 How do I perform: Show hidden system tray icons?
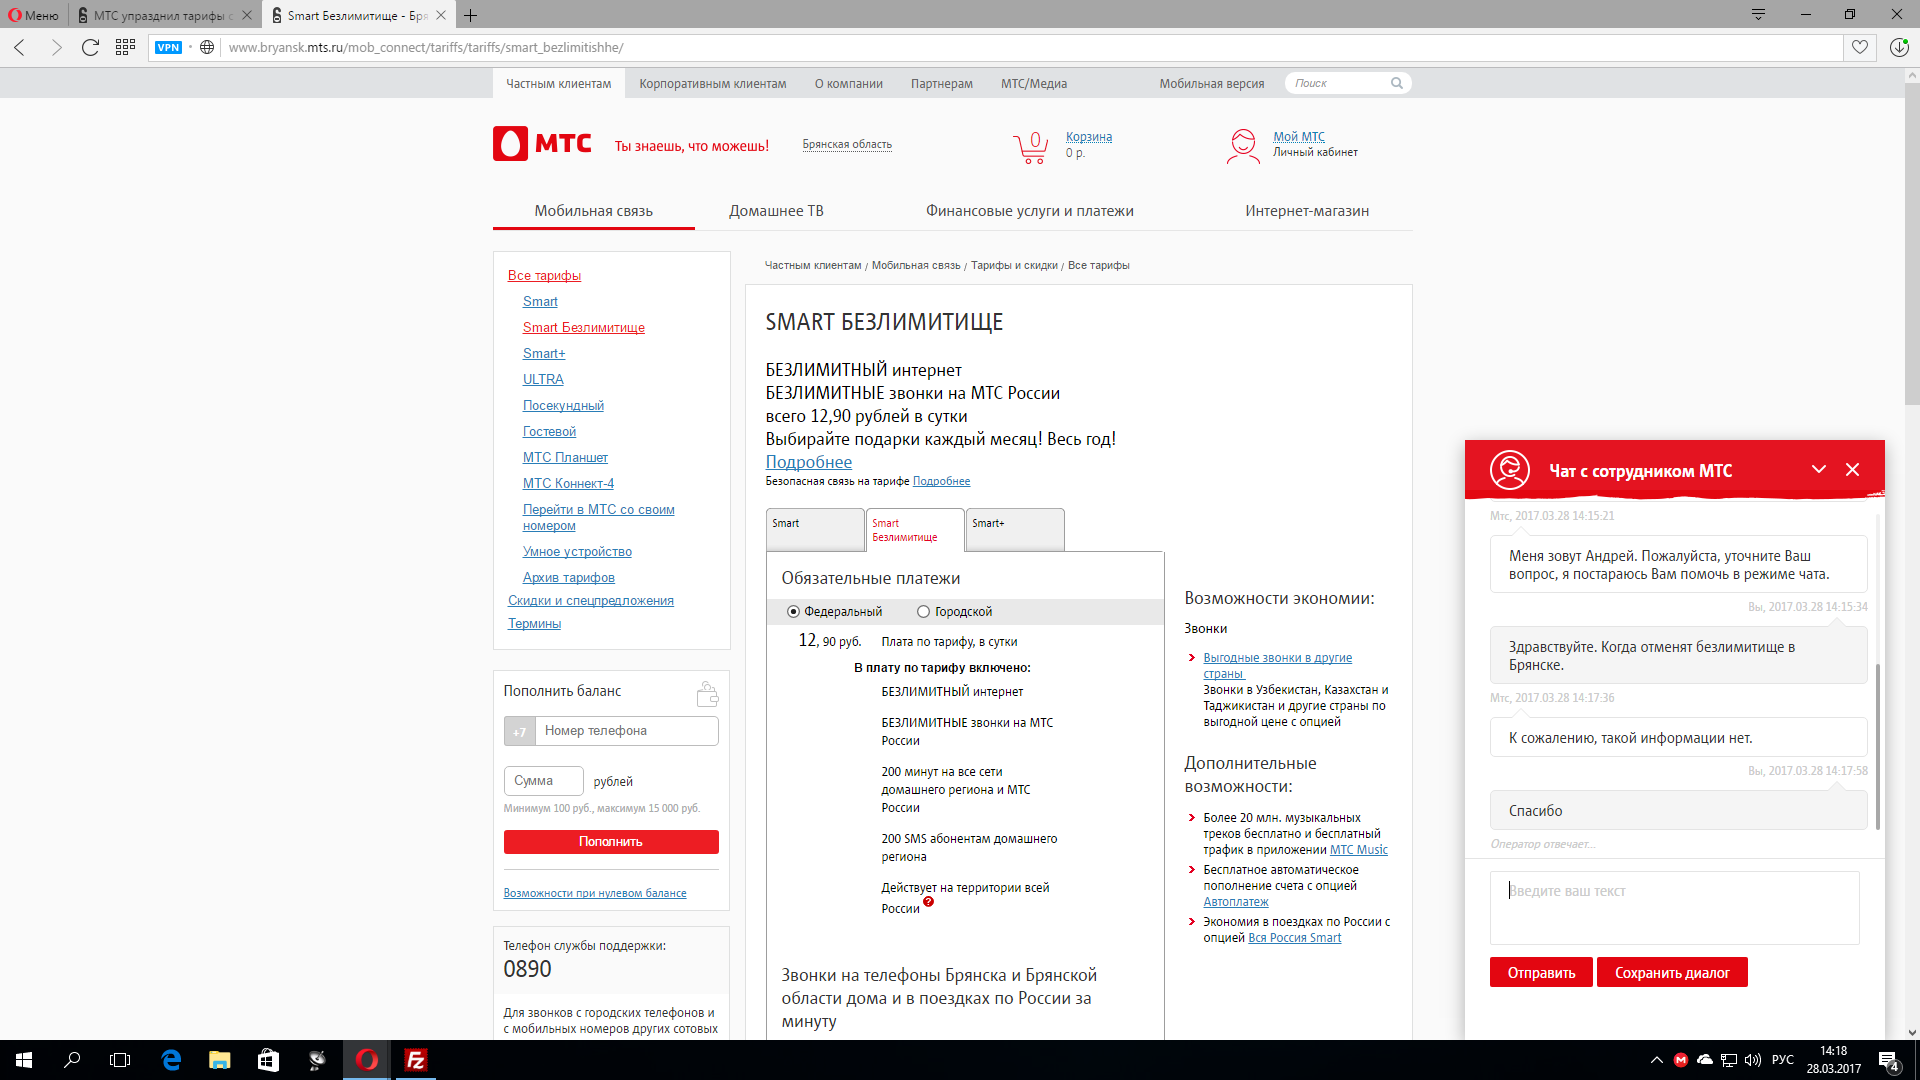click(x=1657, y=1060)
